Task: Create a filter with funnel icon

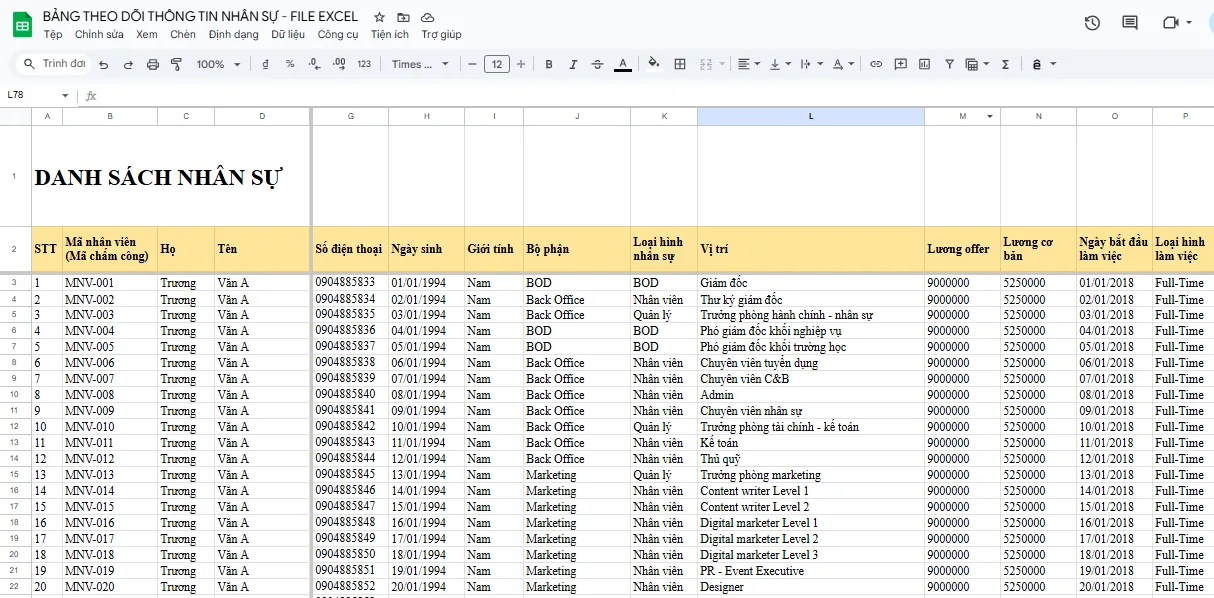Action: [x=949, y=64]
